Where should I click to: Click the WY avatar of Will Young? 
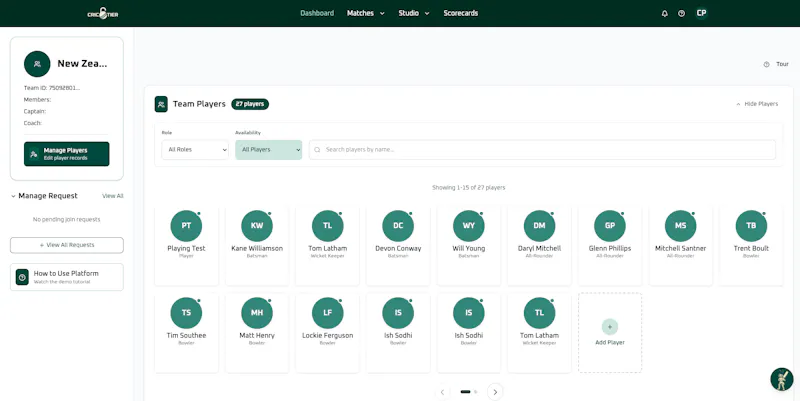pyautogui.click(x=469, y=225)
